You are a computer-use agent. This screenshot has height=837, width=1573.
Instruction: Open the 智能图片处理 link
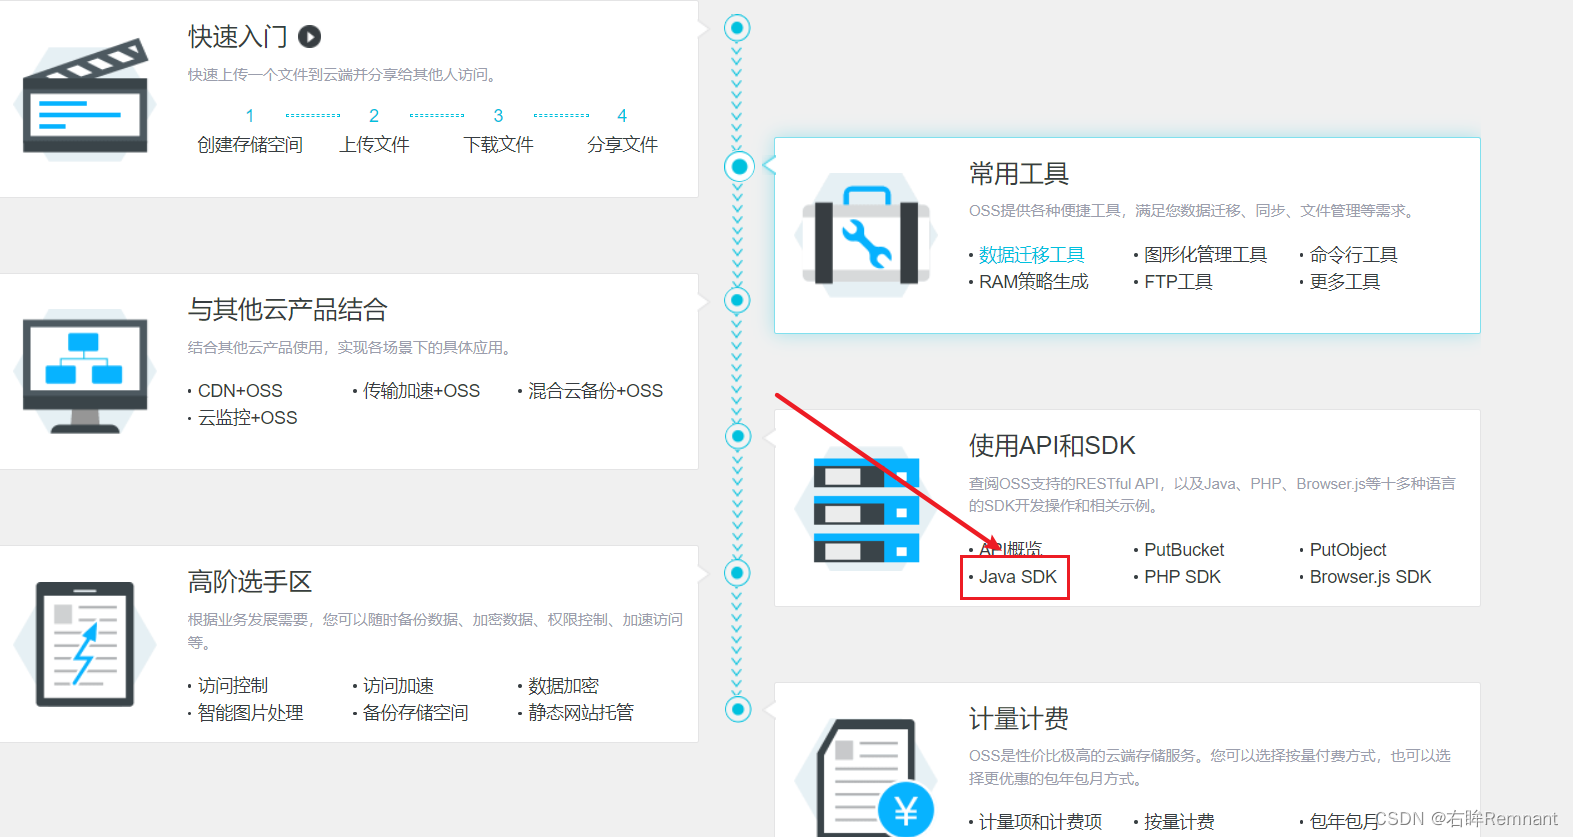pos(250,713)
